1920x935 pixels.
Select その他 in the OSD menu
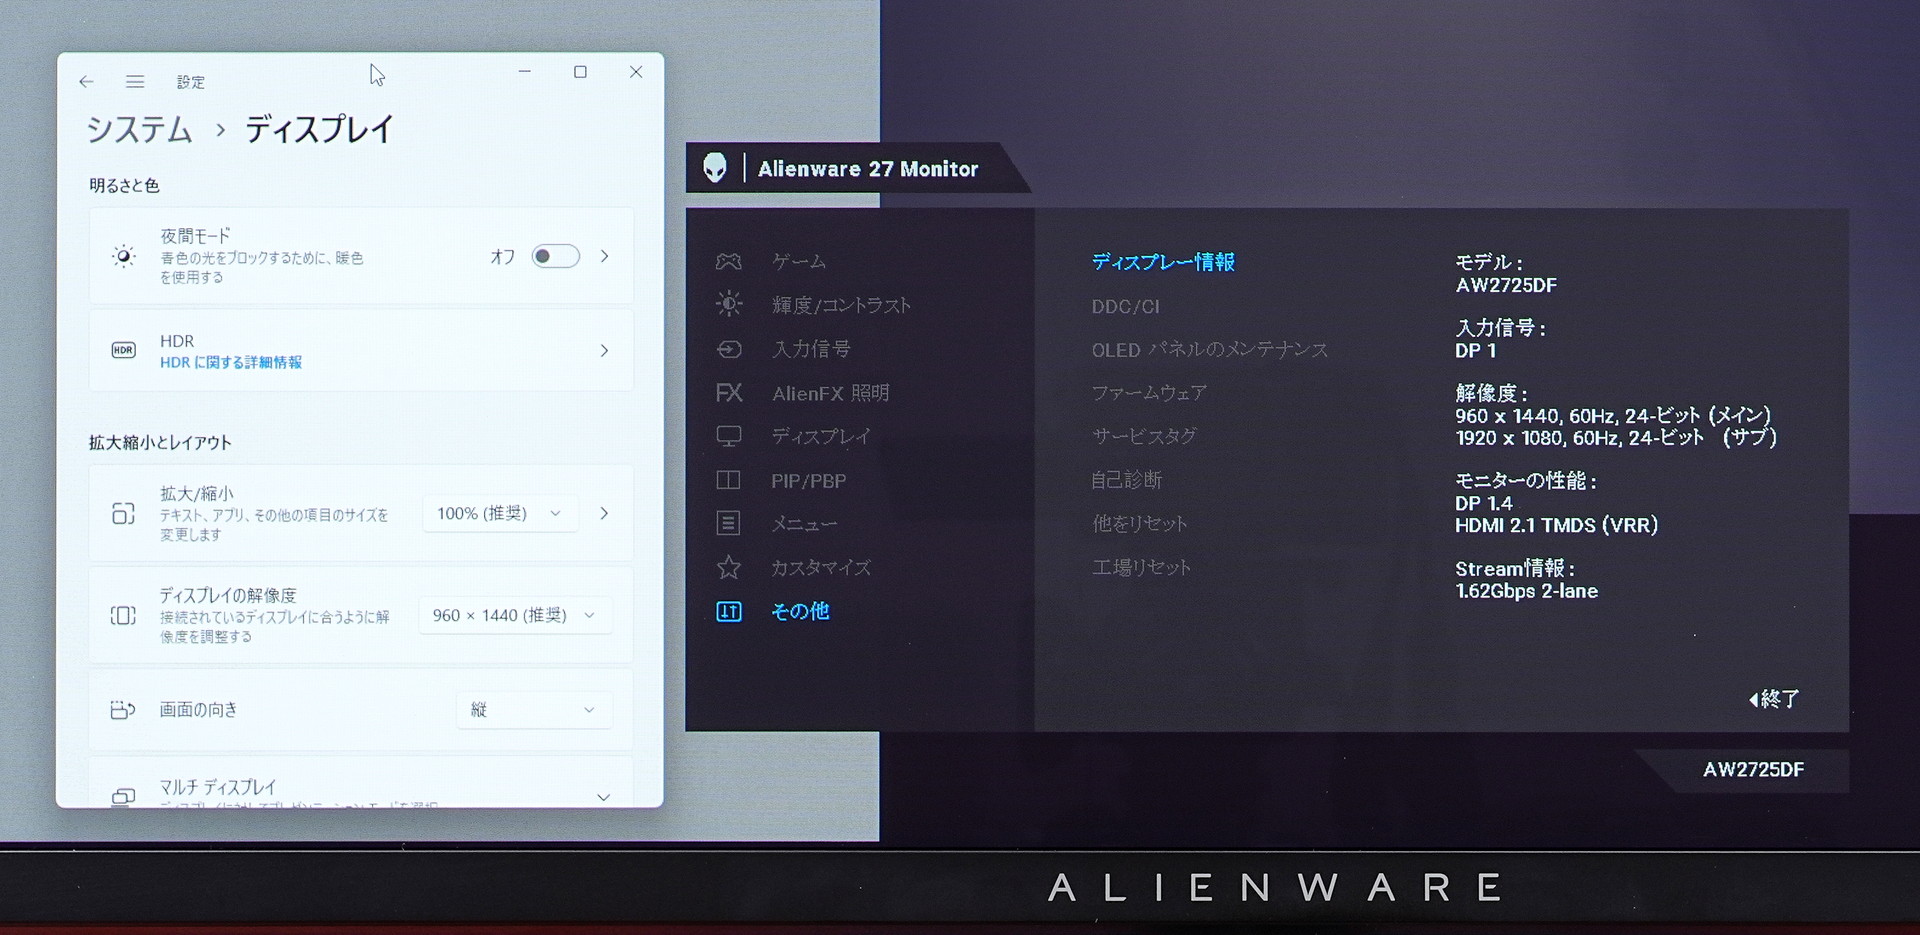coord(800,611)
